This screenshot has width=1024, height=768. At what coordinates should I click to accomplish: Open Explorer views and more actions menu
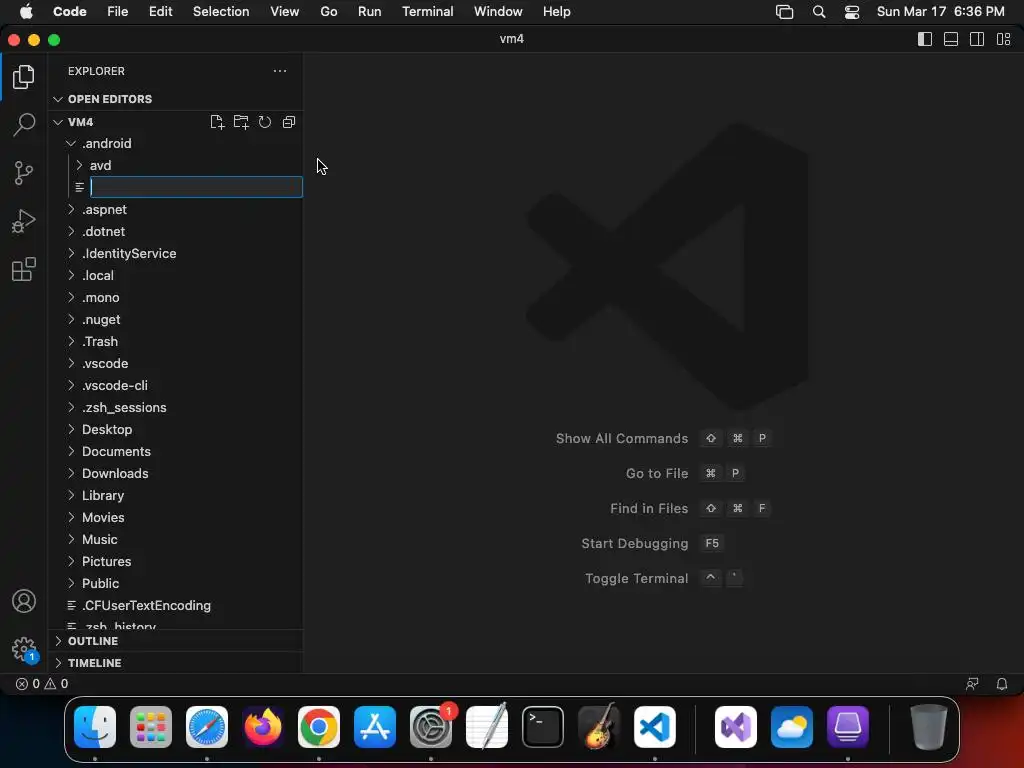(280, 71)
